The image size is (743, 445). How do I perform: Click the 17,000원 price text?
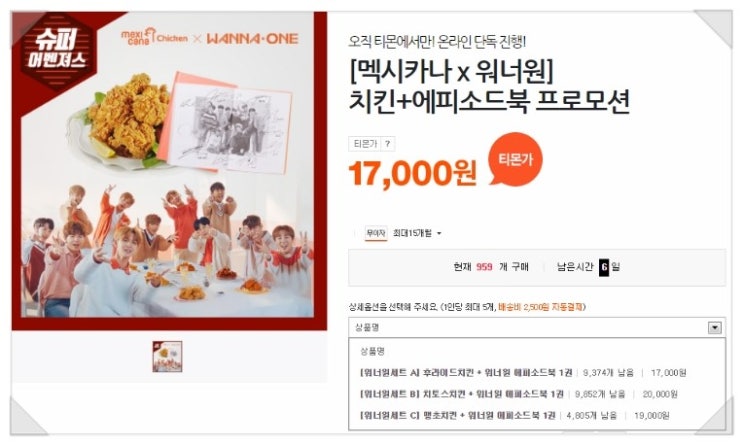(x=413, y=173)
